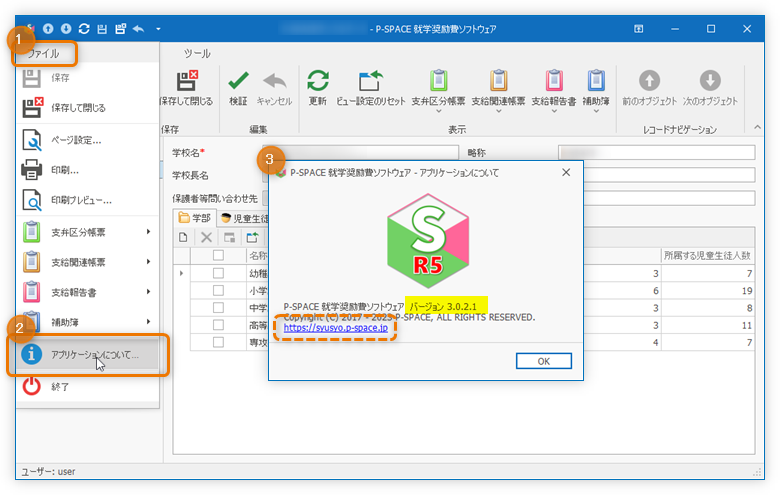Check the 中学 row checkbox

(218, 307)
